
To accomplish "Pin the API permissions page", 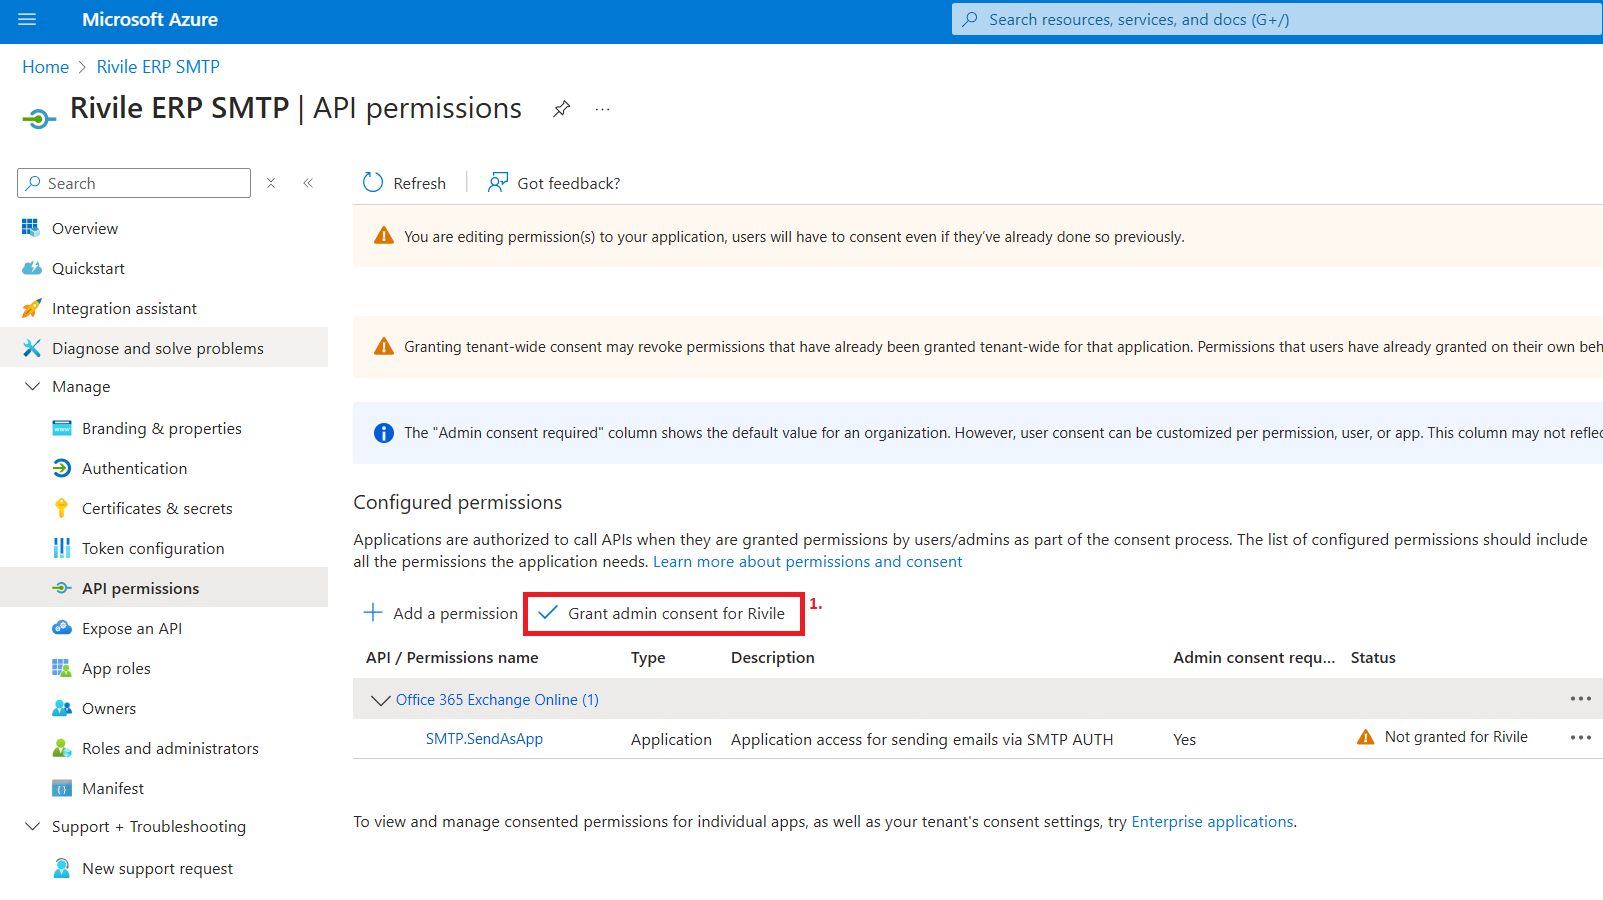I will pos(562,109).
